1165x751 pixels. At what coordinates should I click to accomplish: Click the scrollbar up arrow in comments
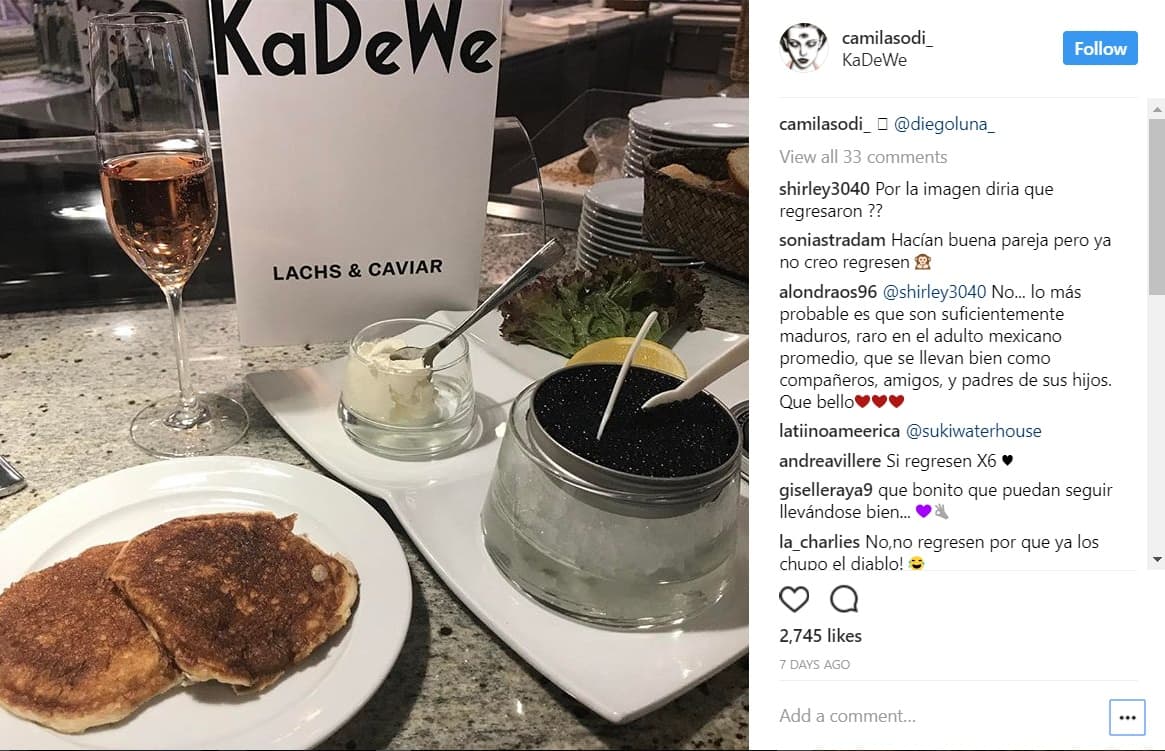point(1156,109)
